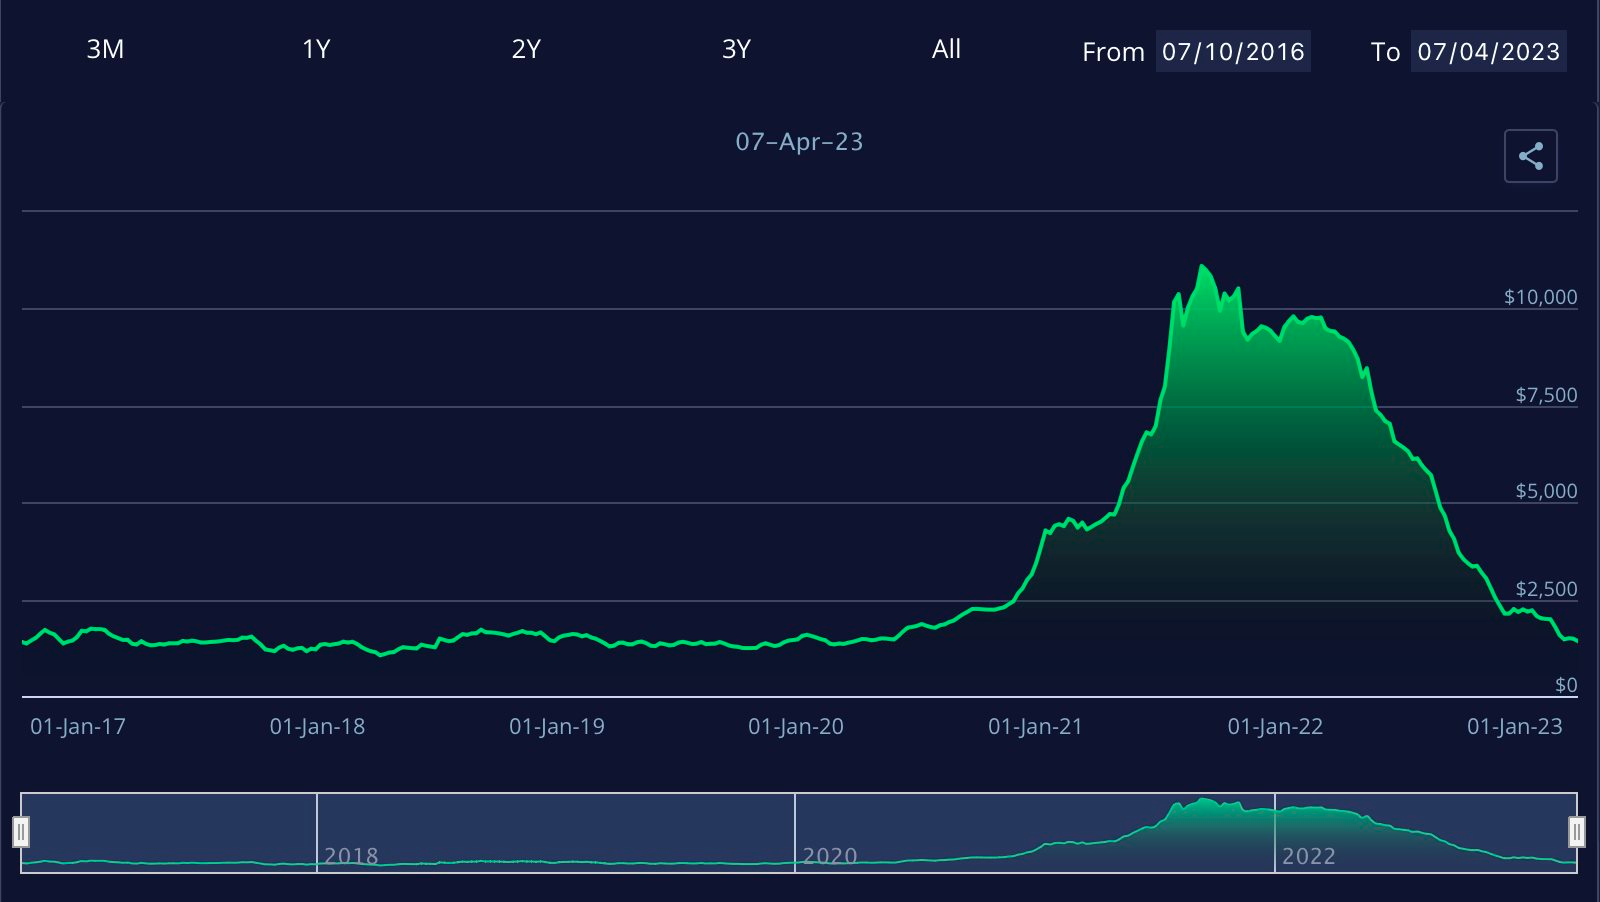The width and height of the screenshot is (1600, 902).
Task: Edit the From date 07/10/2016
Action: [1233, 51]
